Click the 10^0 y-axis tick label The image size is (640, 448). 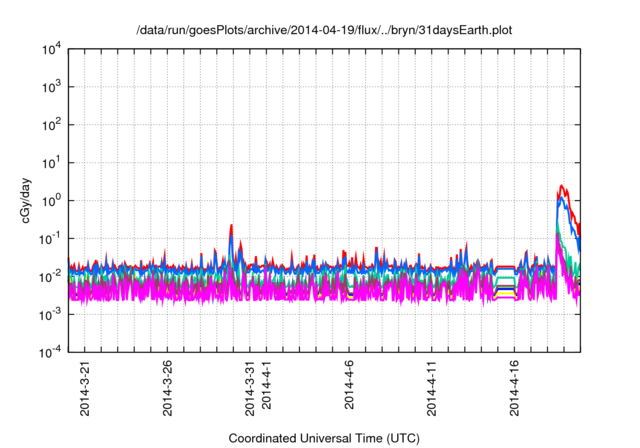click(52, 200)
